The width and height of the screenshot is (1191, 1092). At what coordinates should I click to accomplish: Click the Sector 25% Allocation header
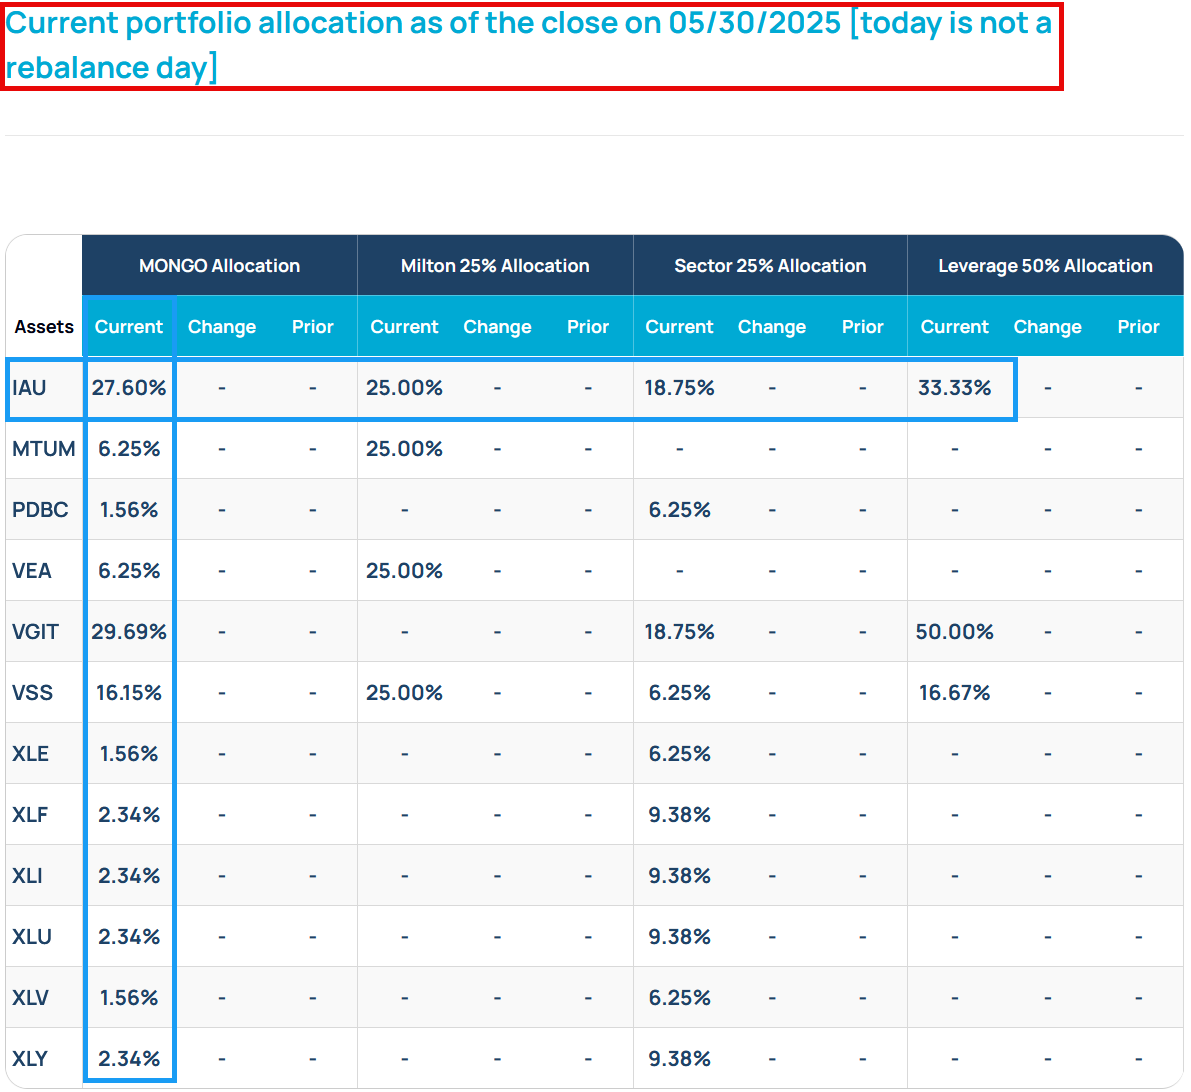pyautogui.click(x=769, y=265)
